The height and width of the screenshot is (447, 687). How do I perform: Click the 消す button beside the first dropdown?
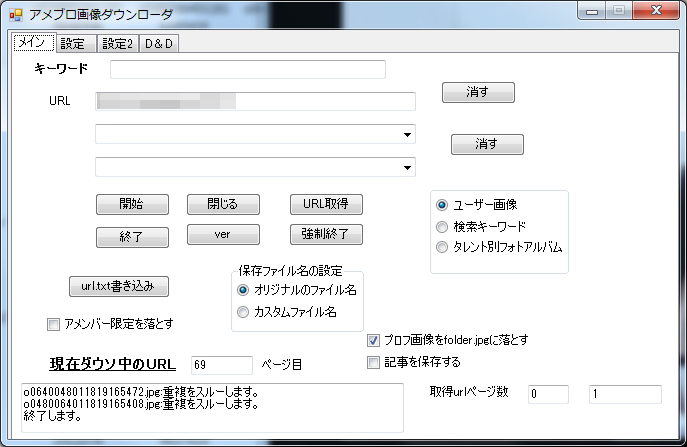coord(487,144)
